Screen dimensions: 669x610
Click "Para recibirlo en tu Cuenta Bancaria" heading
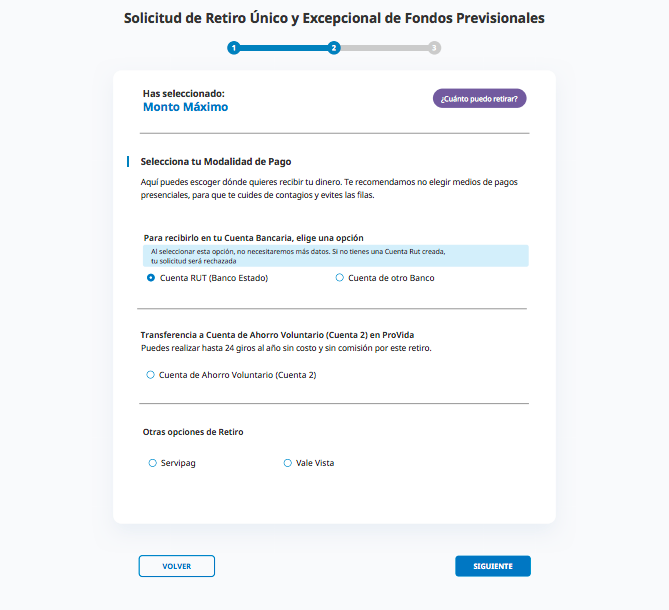pos(253,238)
